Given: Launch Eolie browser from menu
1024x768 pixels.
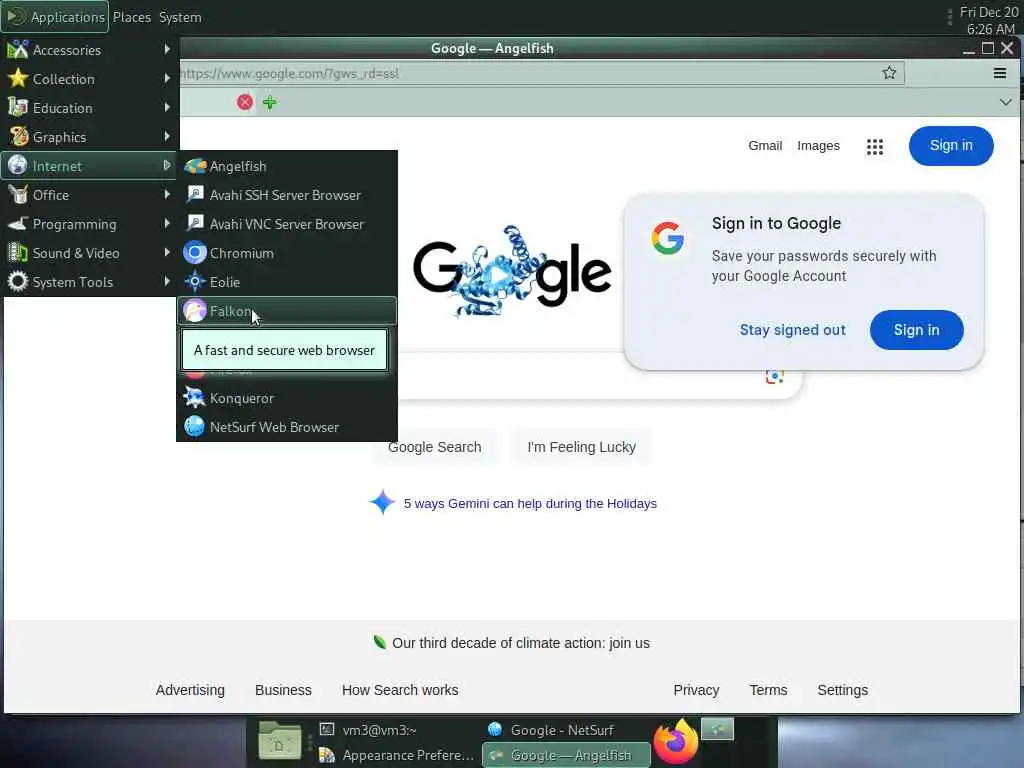Looking at the screenshot, I should click(287, 282).
